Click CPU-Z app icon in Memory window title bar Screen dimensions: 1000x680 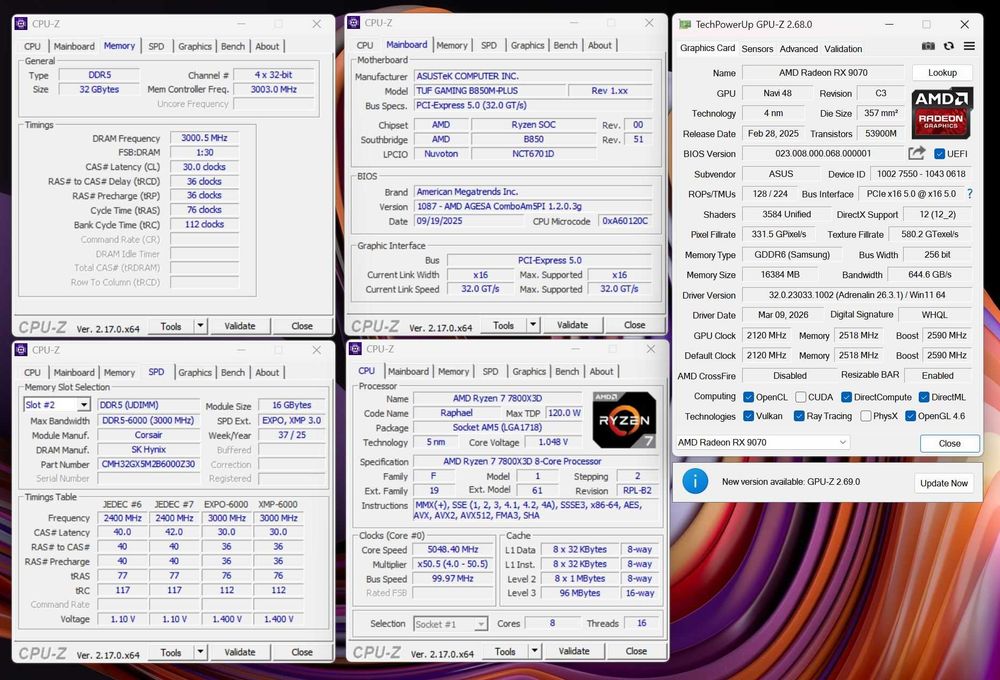click(x=21, y=24)
